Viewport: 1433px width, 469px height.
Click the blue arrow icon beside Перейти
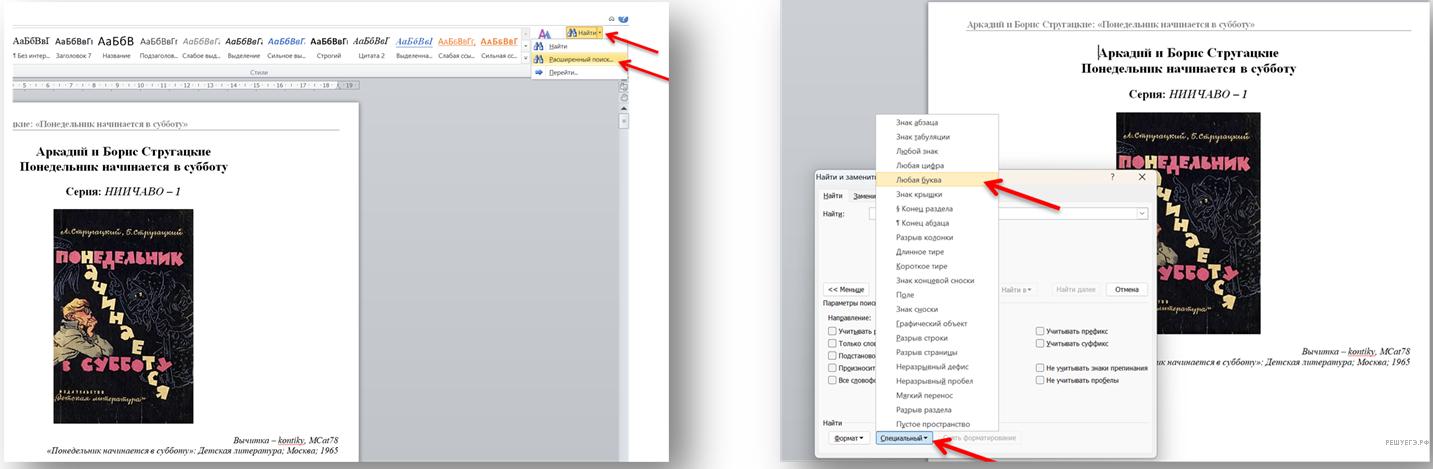[540, 72]
